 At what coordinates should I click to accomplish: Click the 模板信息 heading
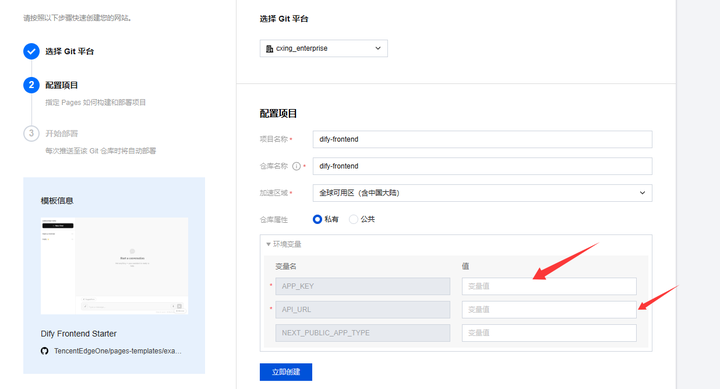[57, 201]
